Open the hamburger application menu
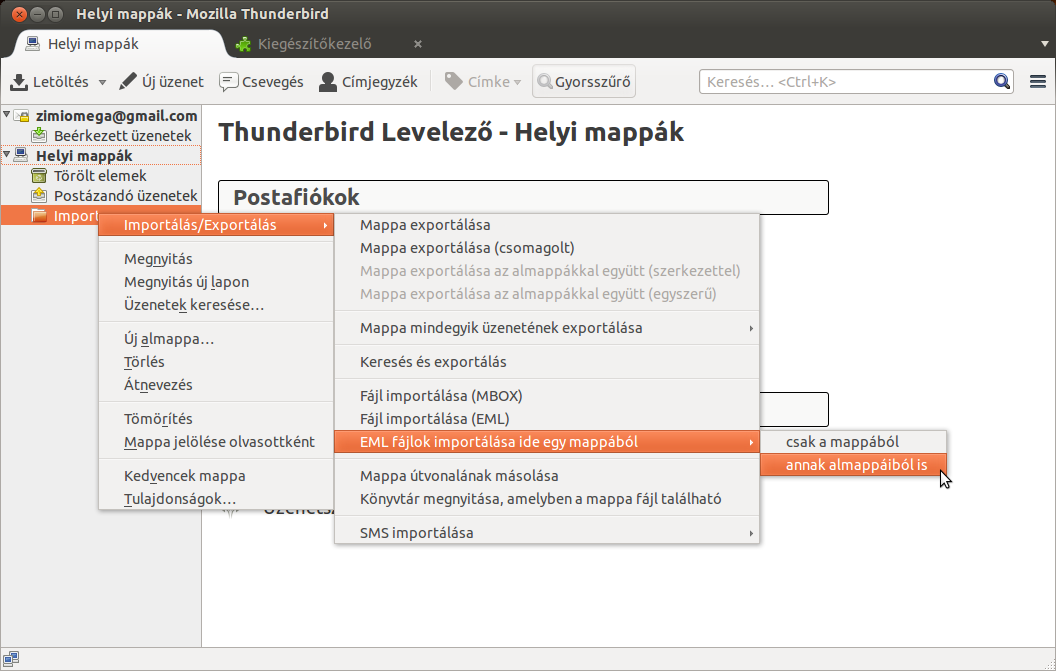 pos(1038,82)
